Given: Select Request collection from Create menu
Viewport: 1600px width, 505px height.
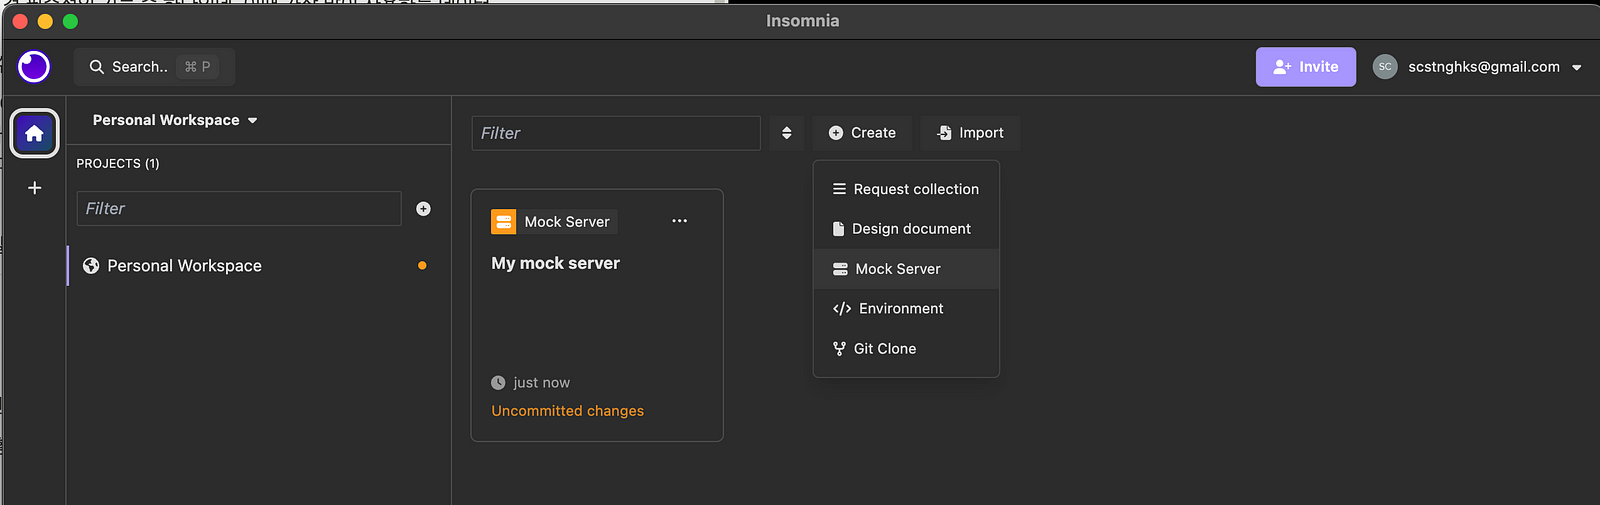Looking at the screenshot, I should pyautogui.click(x=906, y=189).
